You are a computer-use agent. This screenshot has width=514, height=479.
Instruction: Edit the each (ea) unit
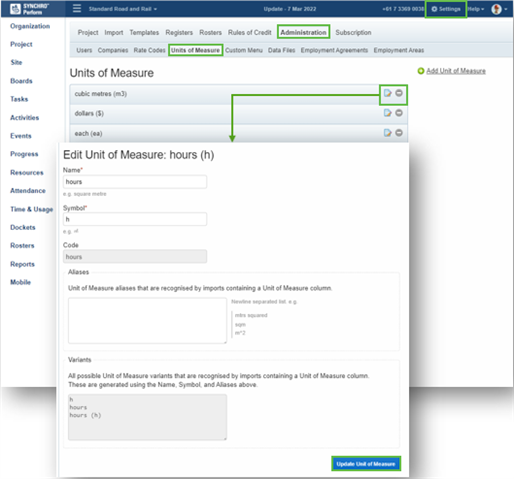(x=387, y=133)
